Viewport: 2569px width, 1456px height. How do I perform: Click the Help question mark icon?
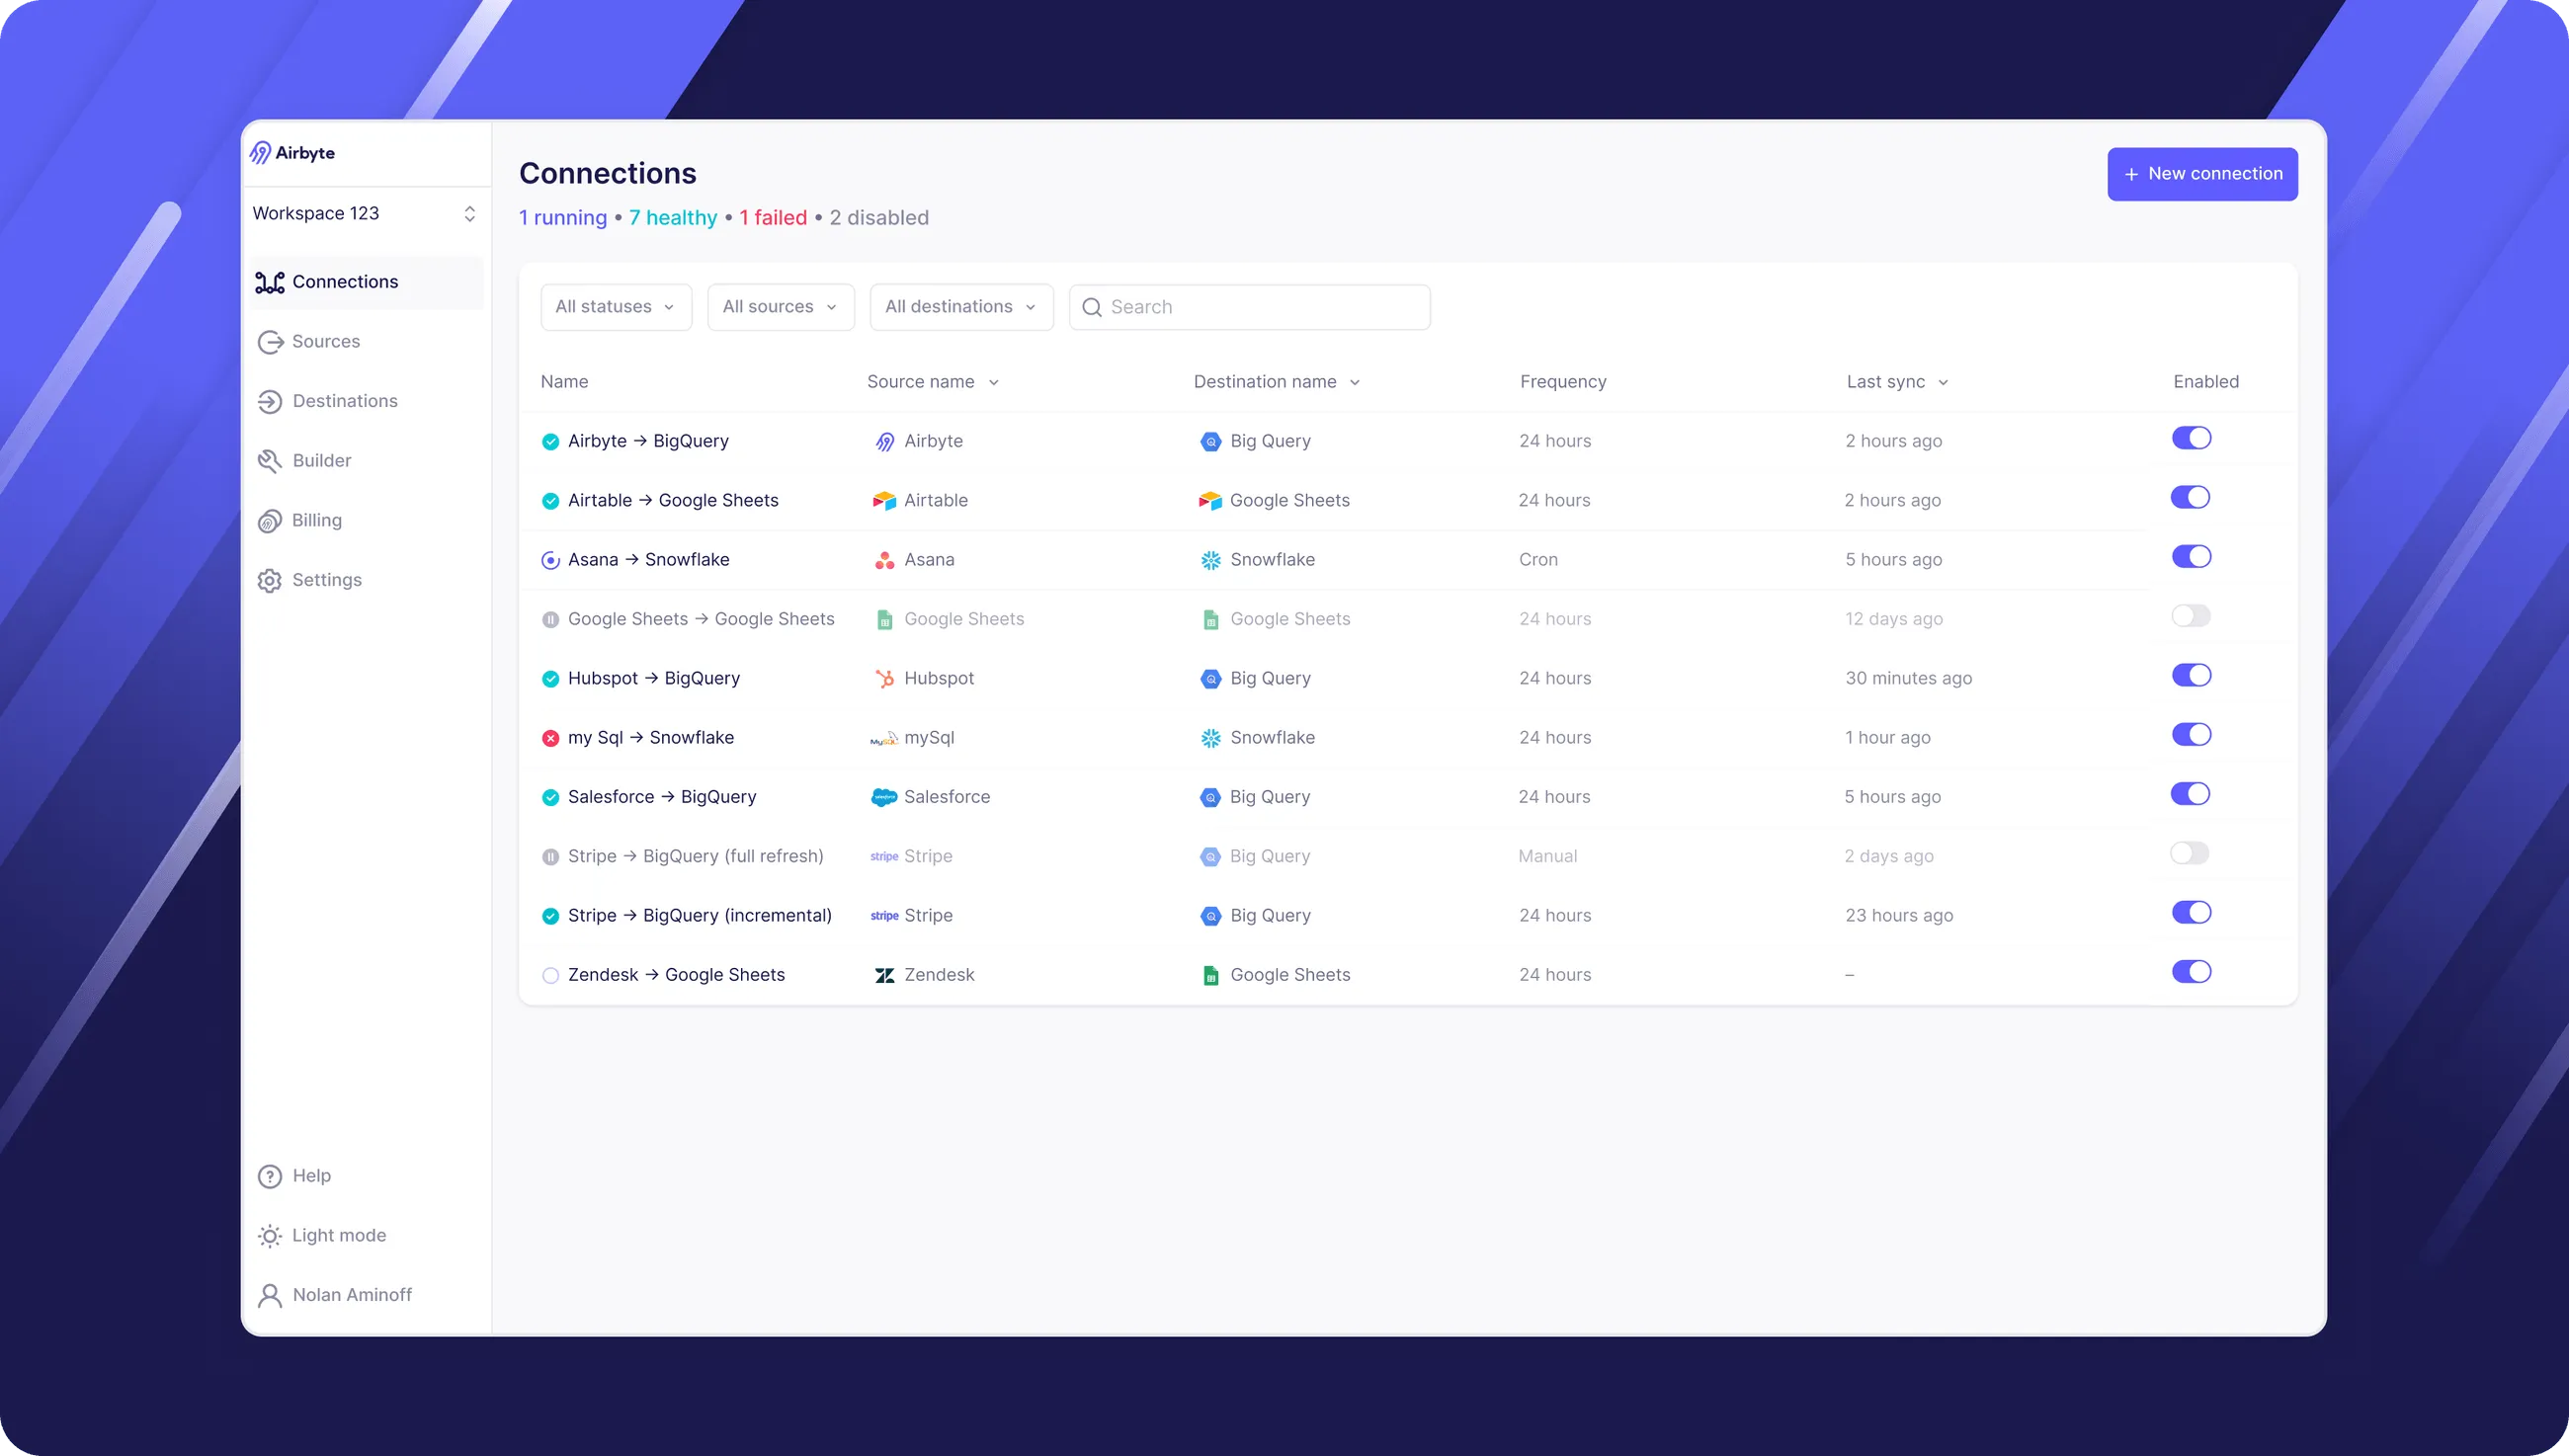(x=269, y=1176)
